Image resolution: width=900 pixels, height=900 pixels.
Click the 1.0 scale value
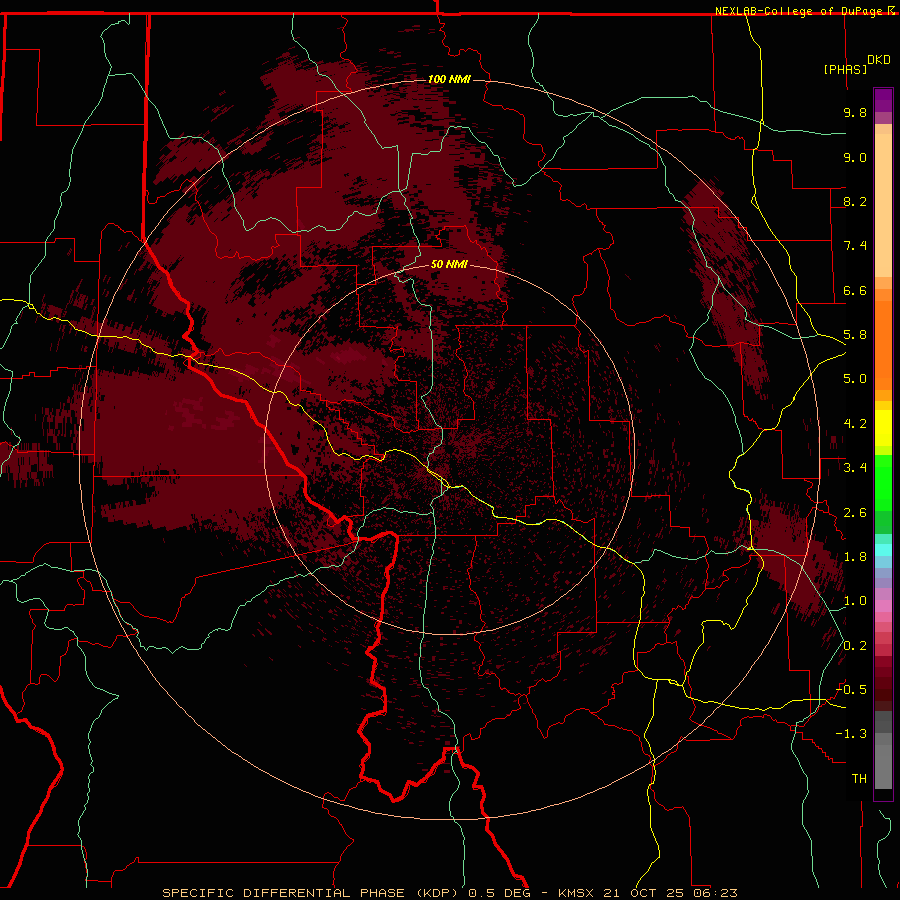tap(855, 601)
